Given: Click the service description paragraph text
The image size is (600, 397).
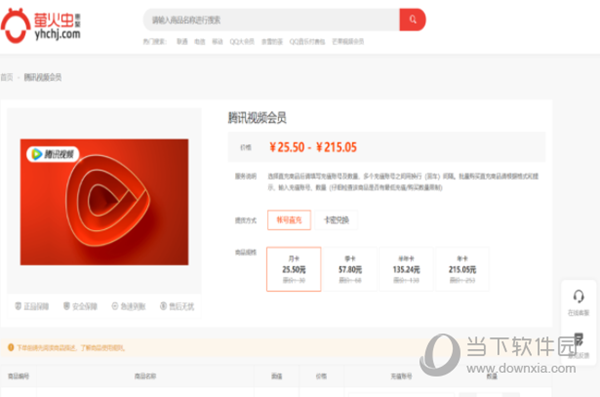Looking at the screenshot, I should click(403, 181).
